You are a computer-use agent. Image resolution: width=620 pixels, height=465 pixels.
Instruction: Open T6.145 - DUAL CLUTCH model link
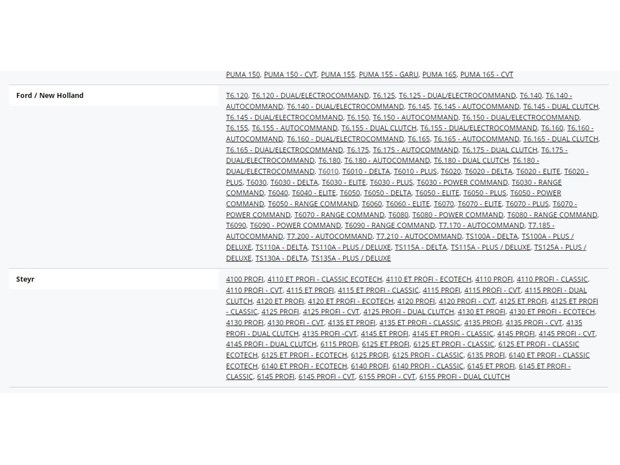561,106
